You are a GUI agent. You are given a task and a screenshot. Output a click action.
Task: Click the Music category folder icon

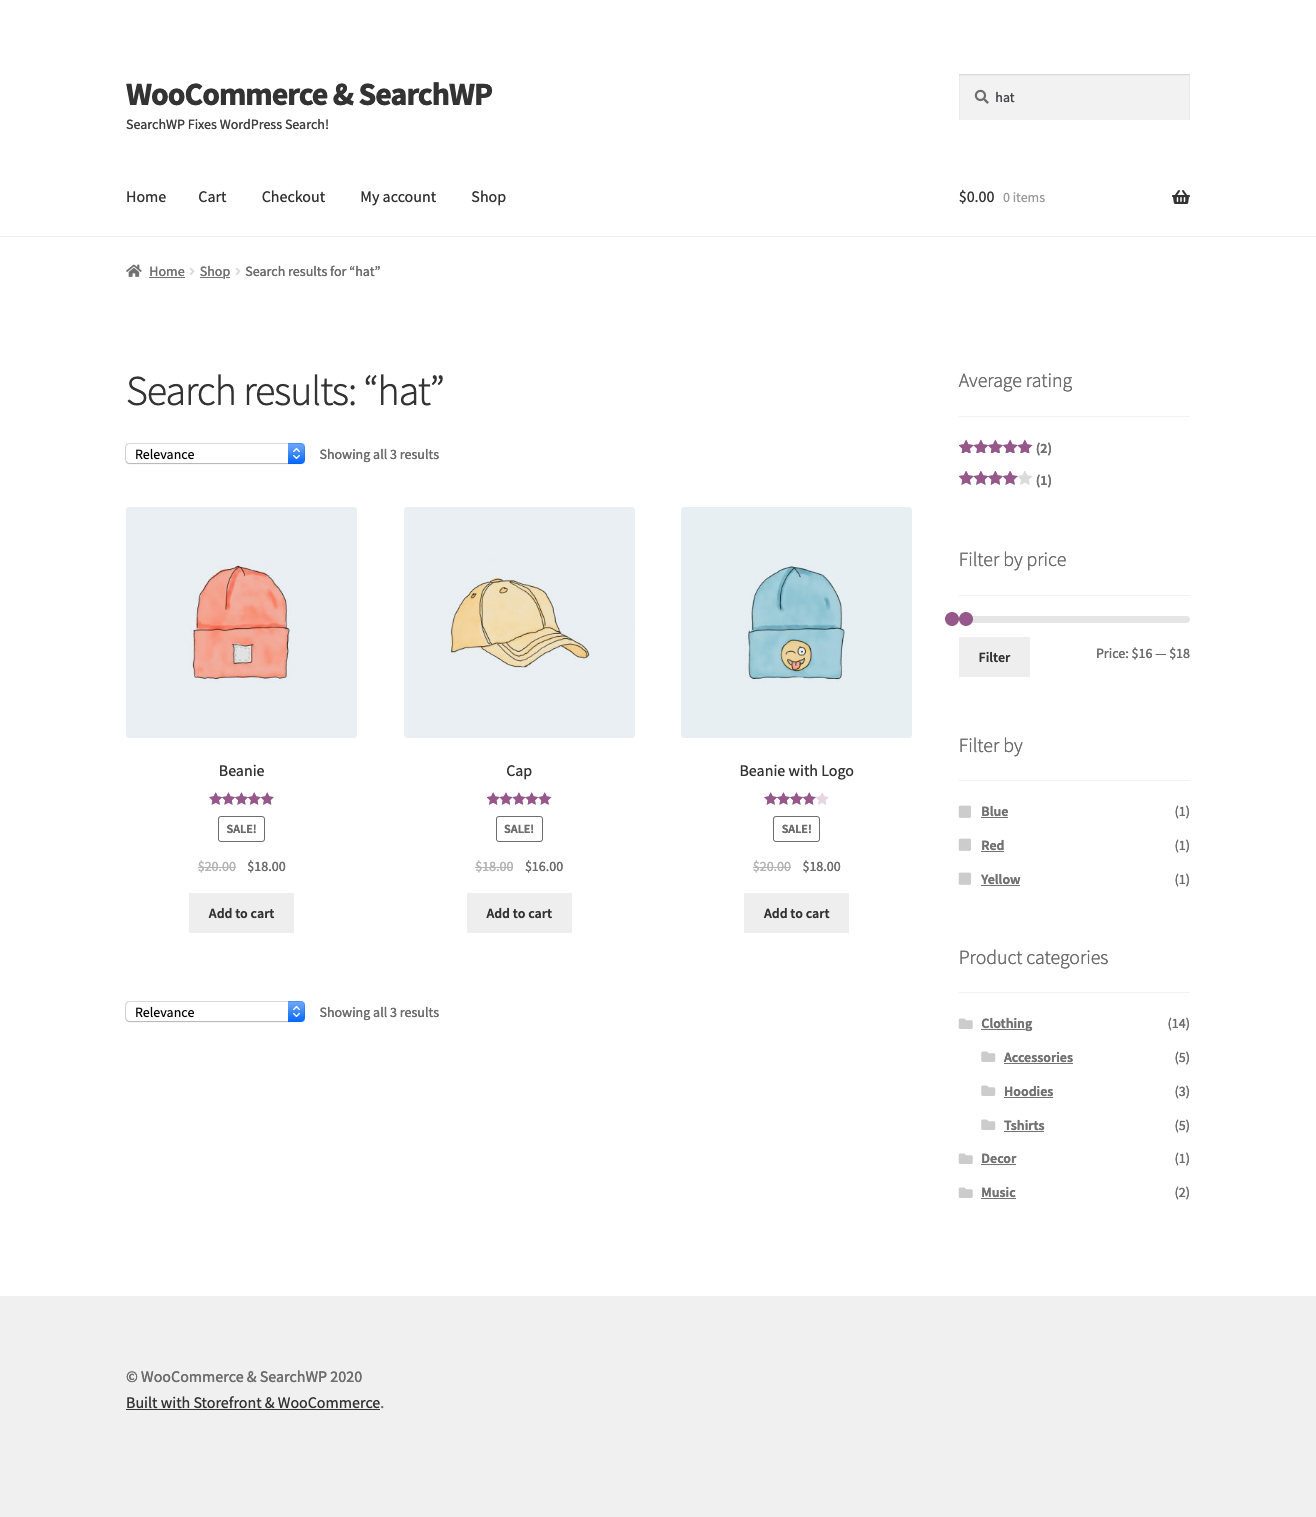965,1192
